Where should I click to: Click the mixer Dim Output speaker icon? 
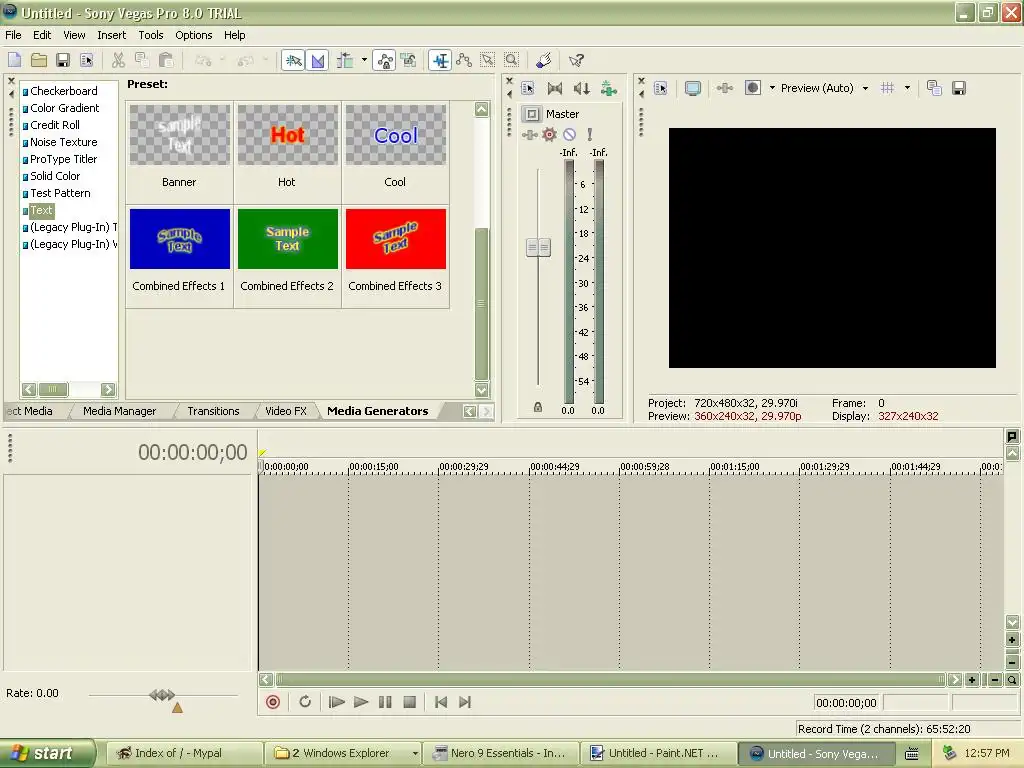point(581,88)
